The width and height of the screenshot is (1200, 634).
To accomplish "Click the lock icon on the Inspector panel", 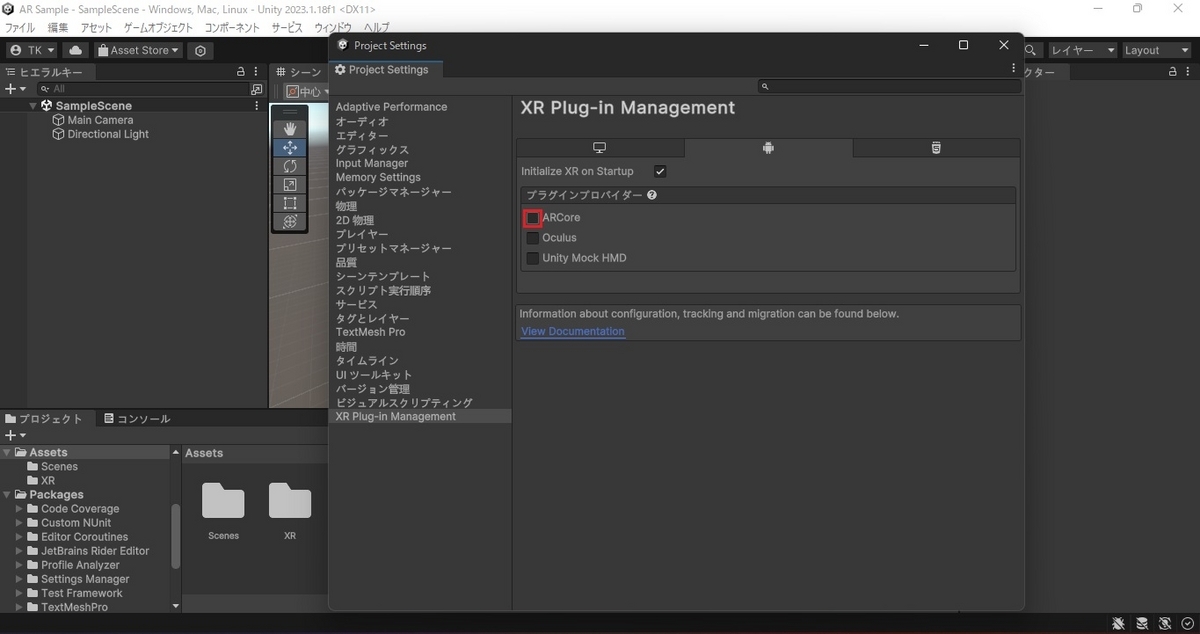I will [1171, 72].
